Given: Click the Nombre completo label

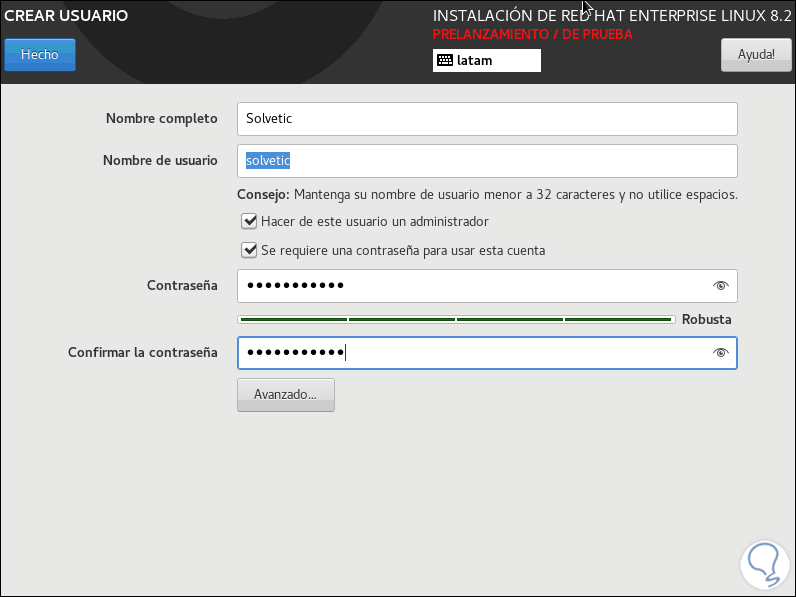Looking at the screenshot, I should [x=161, y=119].
